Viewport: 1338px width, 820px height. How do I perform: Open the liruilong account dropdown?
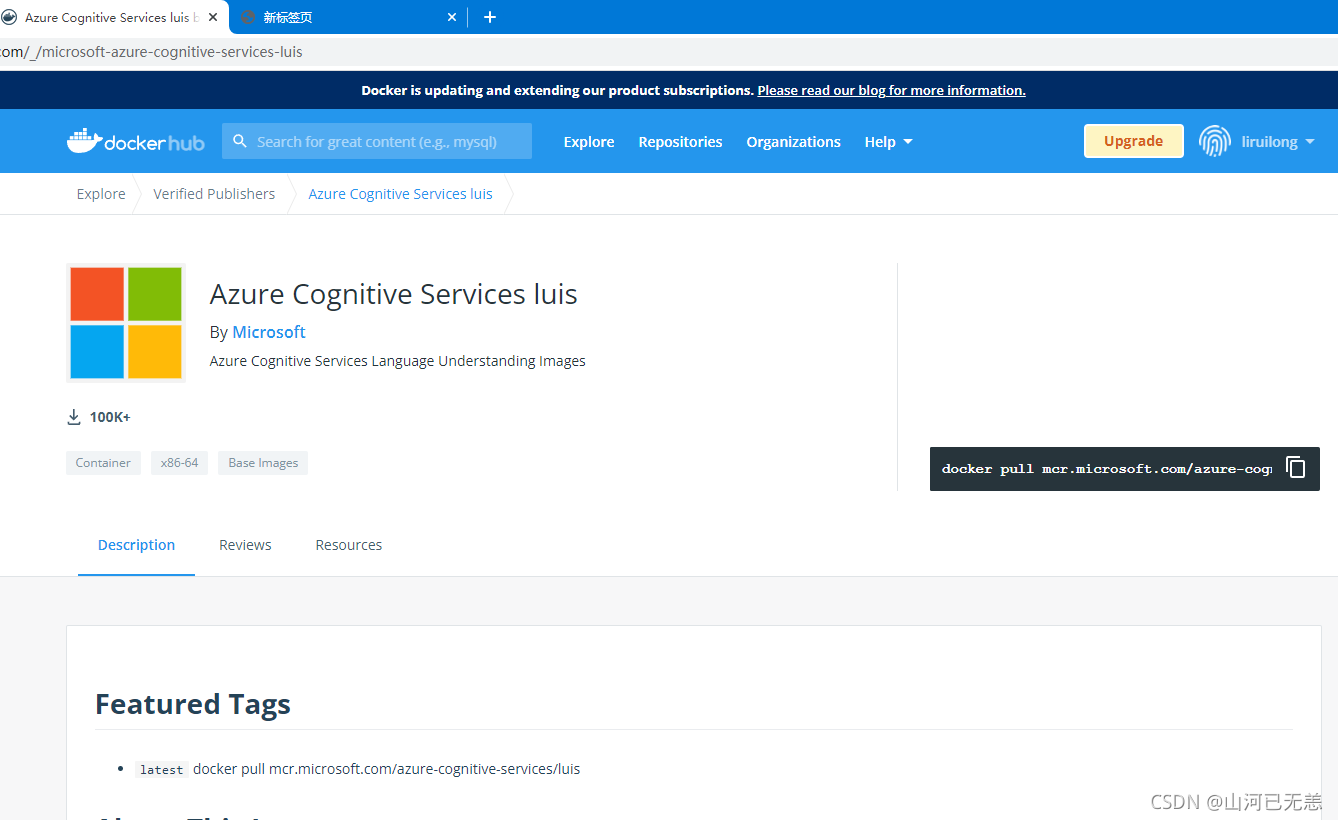(1277, 142)
